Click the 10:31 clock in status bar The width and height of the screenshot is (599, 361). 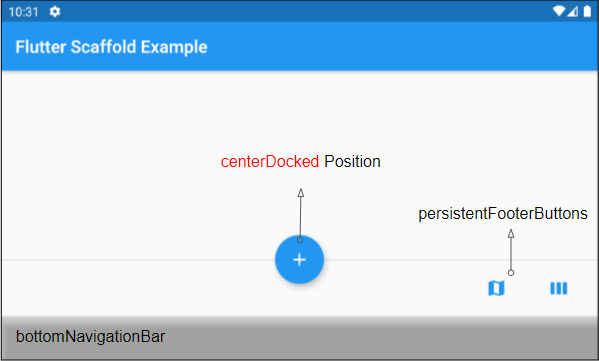pyautogui.click(x=24, y=12)
